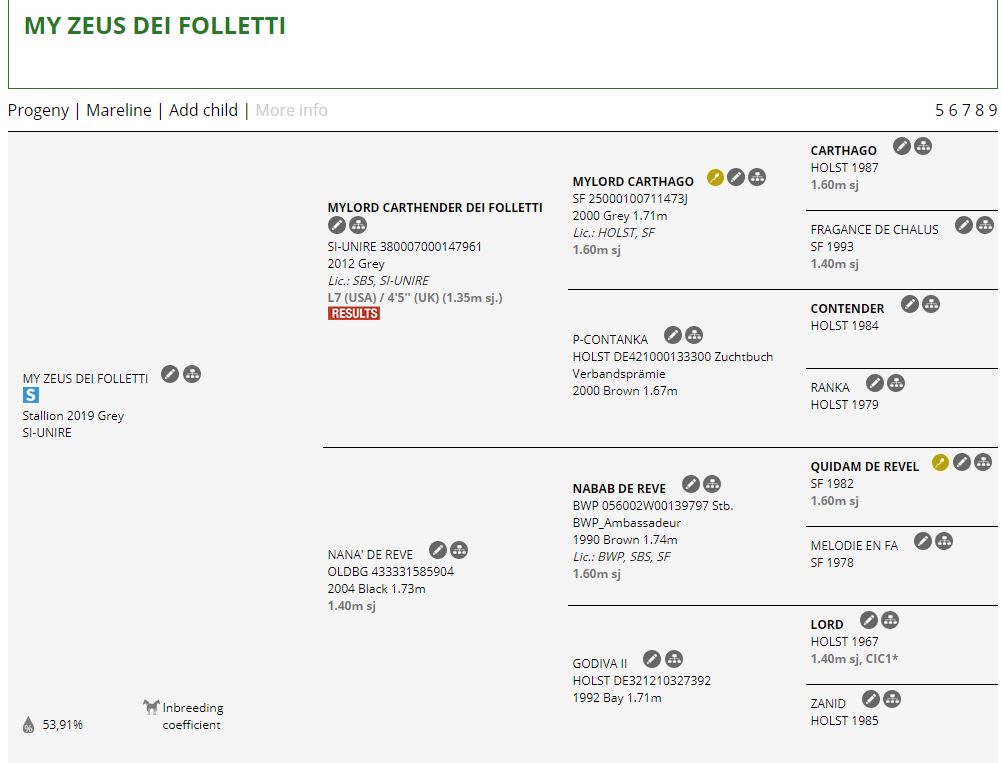Select 7 generations pedigree view
Viewport: 1002px width, 763px height.
coord(966,110)
